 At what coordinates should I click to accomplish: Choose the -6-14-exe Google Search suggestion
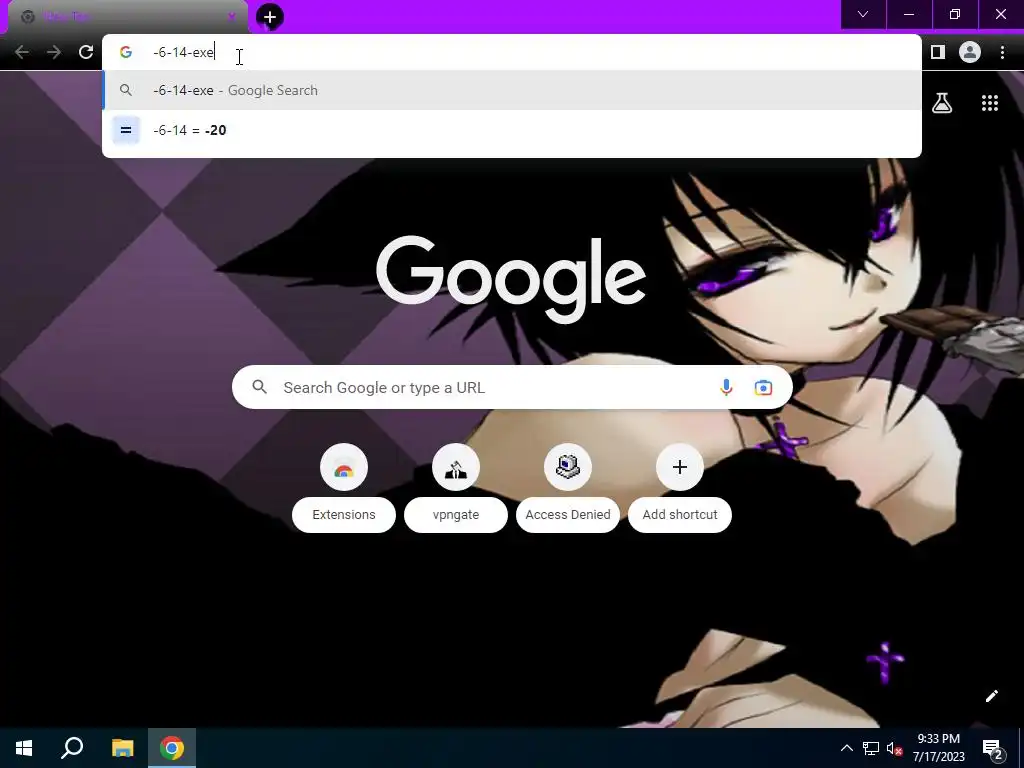[x=511, y=90]
